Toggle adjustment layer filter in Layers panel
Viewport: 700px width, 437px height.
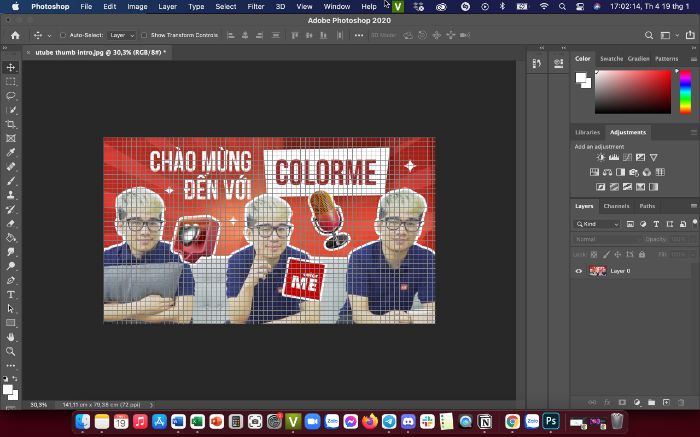(x=643, y=224)
